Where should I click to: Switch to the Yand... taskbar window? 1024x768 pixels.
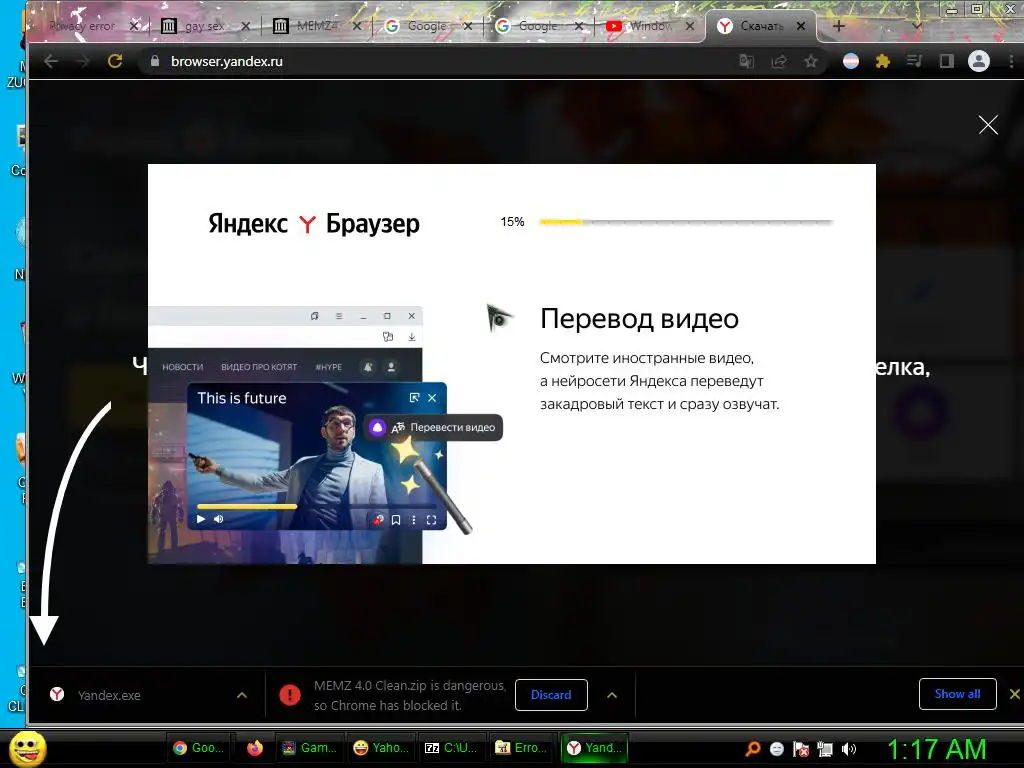pyautogui.click(x=594, y=748)
